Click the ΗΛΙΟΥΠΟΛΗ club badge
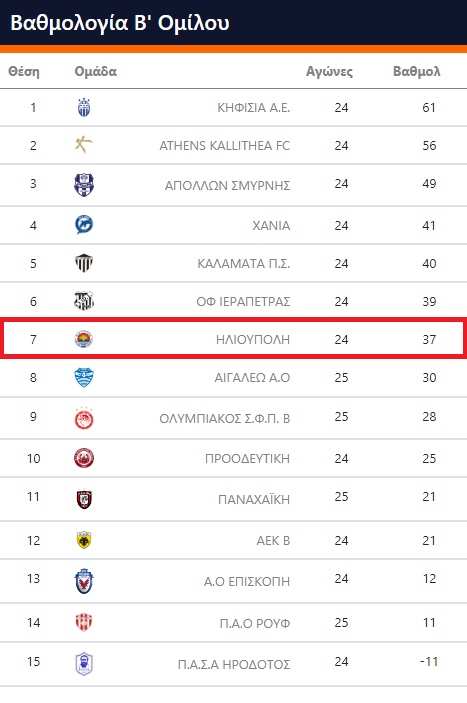This screenshot has width=467, height=703. (84, 339)
